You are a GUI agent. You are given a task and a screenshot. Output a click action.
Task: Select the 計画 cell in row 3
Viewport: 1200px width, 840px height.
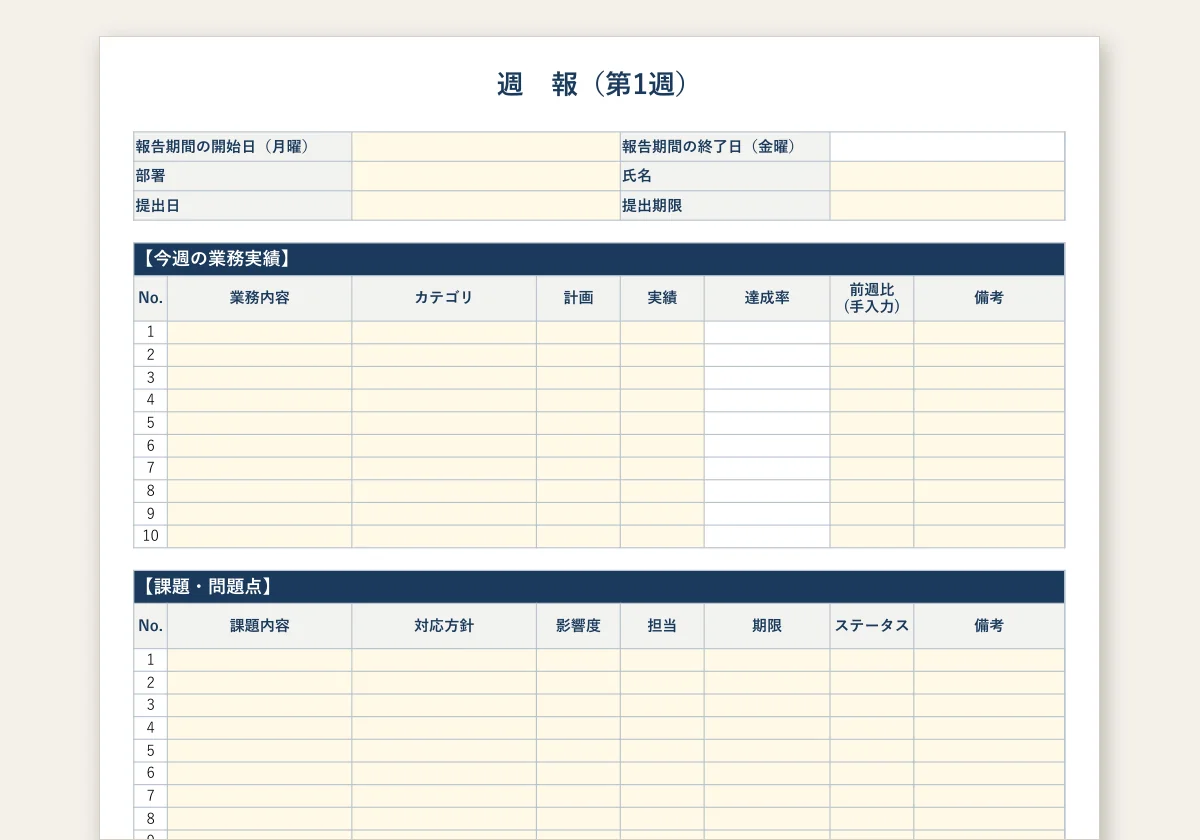pos(578,378)
